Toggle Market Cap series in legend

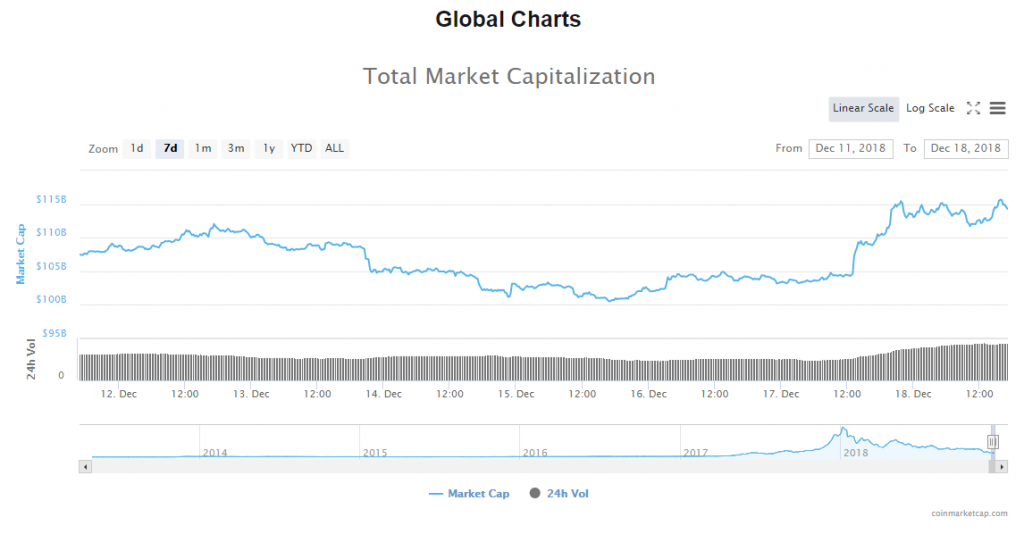(x=469, y=493)
